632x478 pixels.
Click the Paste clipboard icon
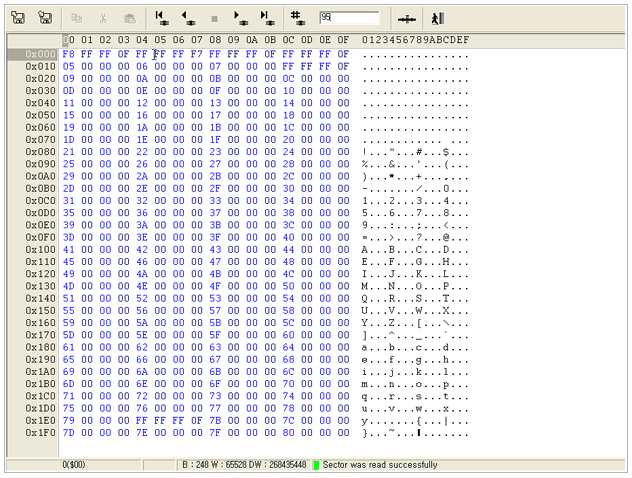pos(129,18)
